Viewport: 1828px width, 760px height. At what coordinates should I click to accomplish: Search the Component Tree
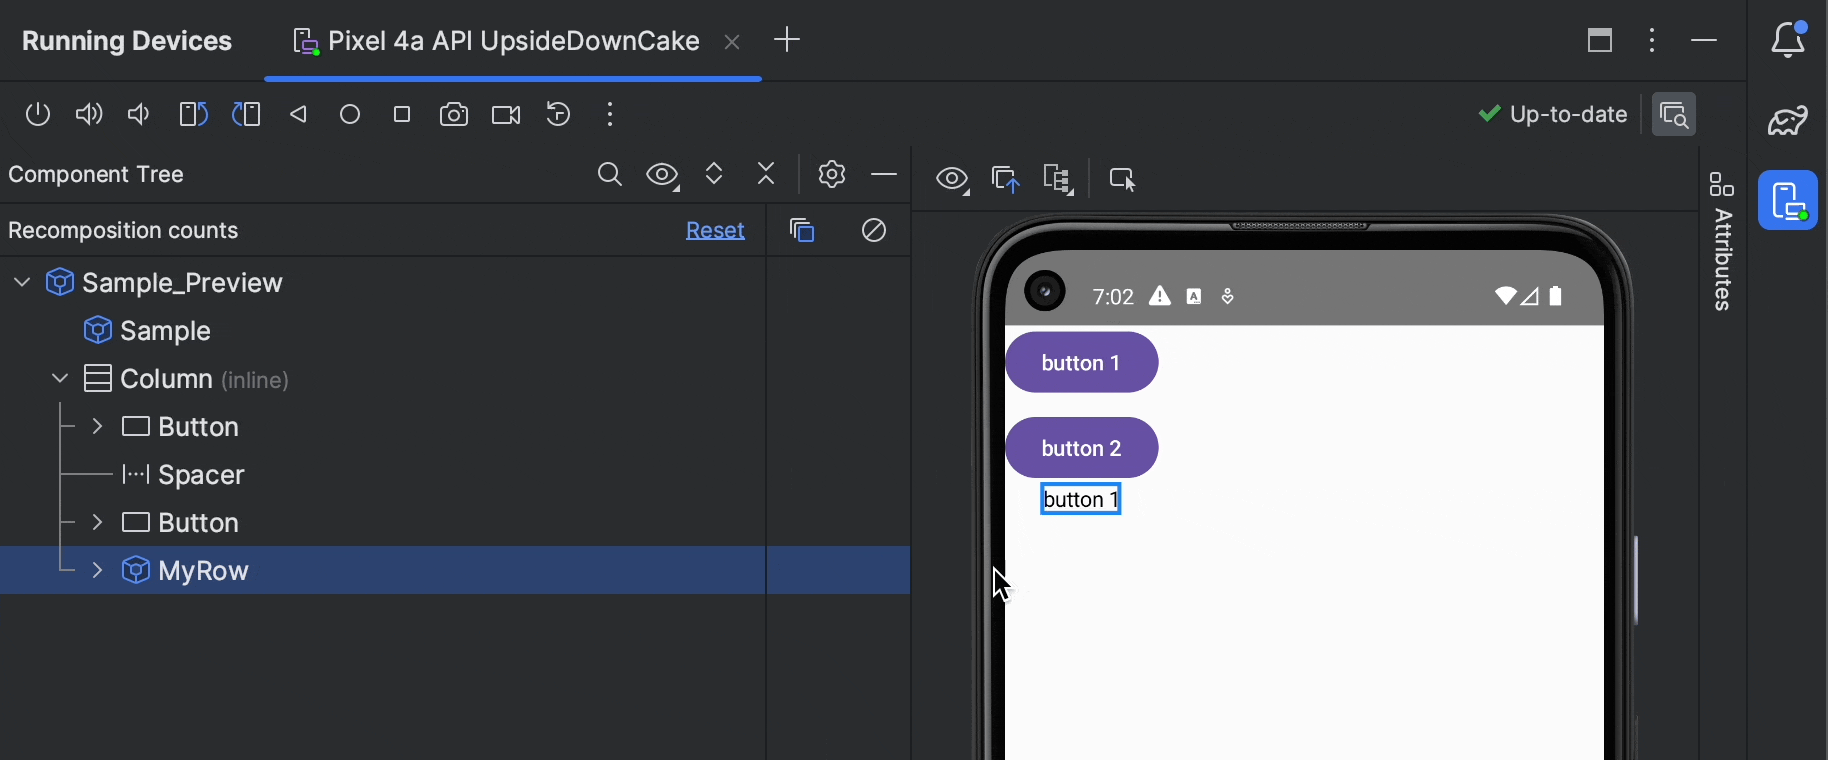610,175
